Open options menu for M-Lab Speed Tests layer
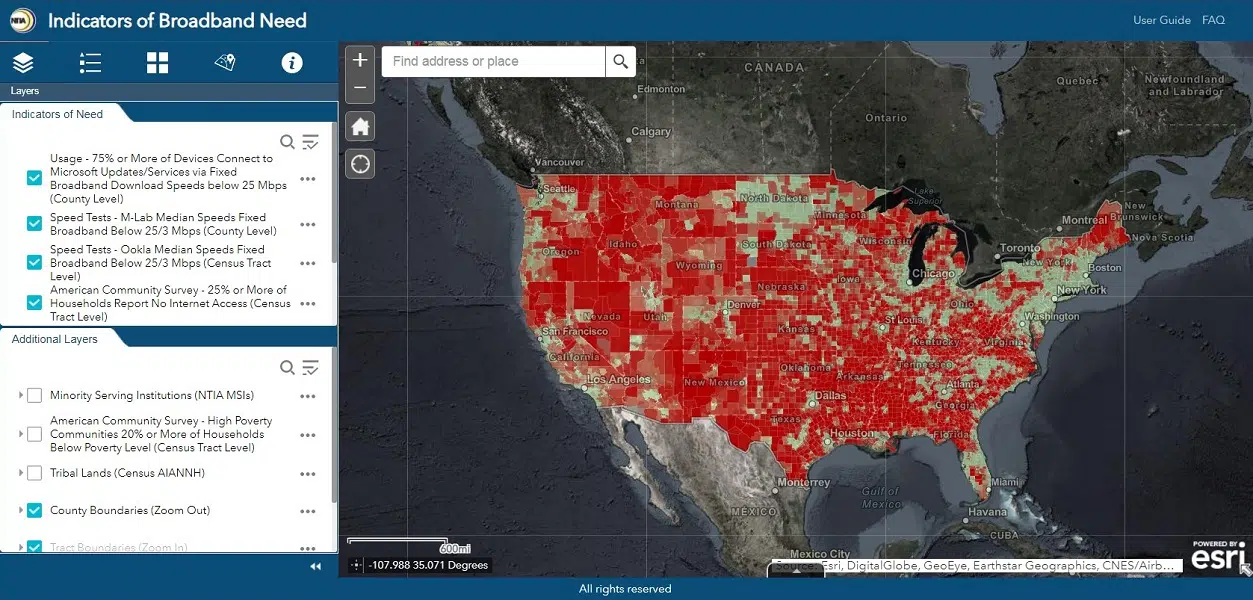 point(307,223)
